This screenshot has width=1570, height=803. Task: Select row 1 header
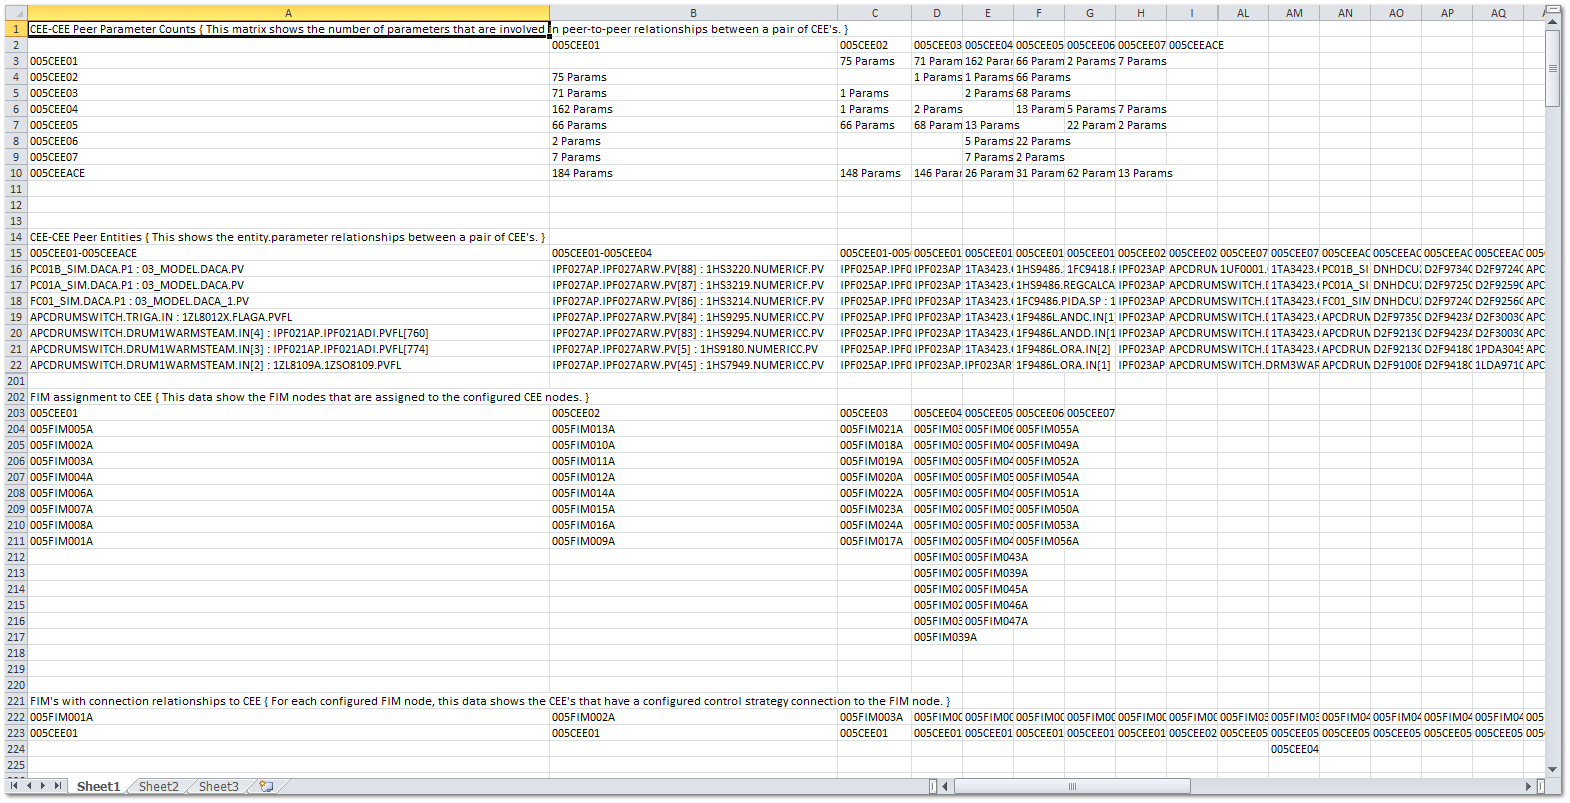[16, 29]
